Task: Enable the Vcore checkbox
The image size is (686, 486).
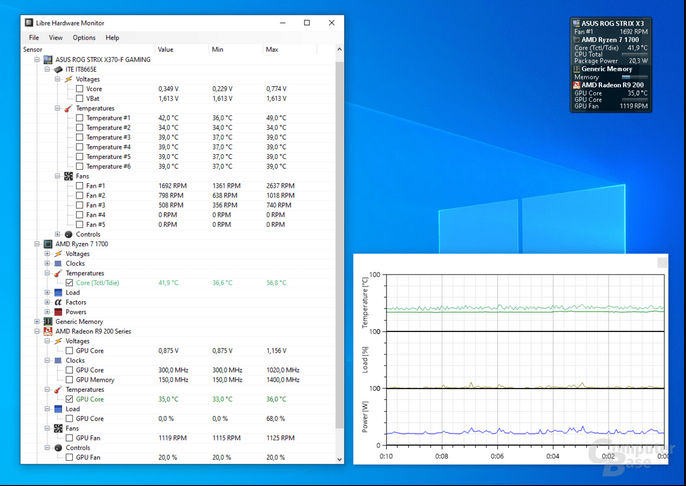Action: (x=79, y=89)
